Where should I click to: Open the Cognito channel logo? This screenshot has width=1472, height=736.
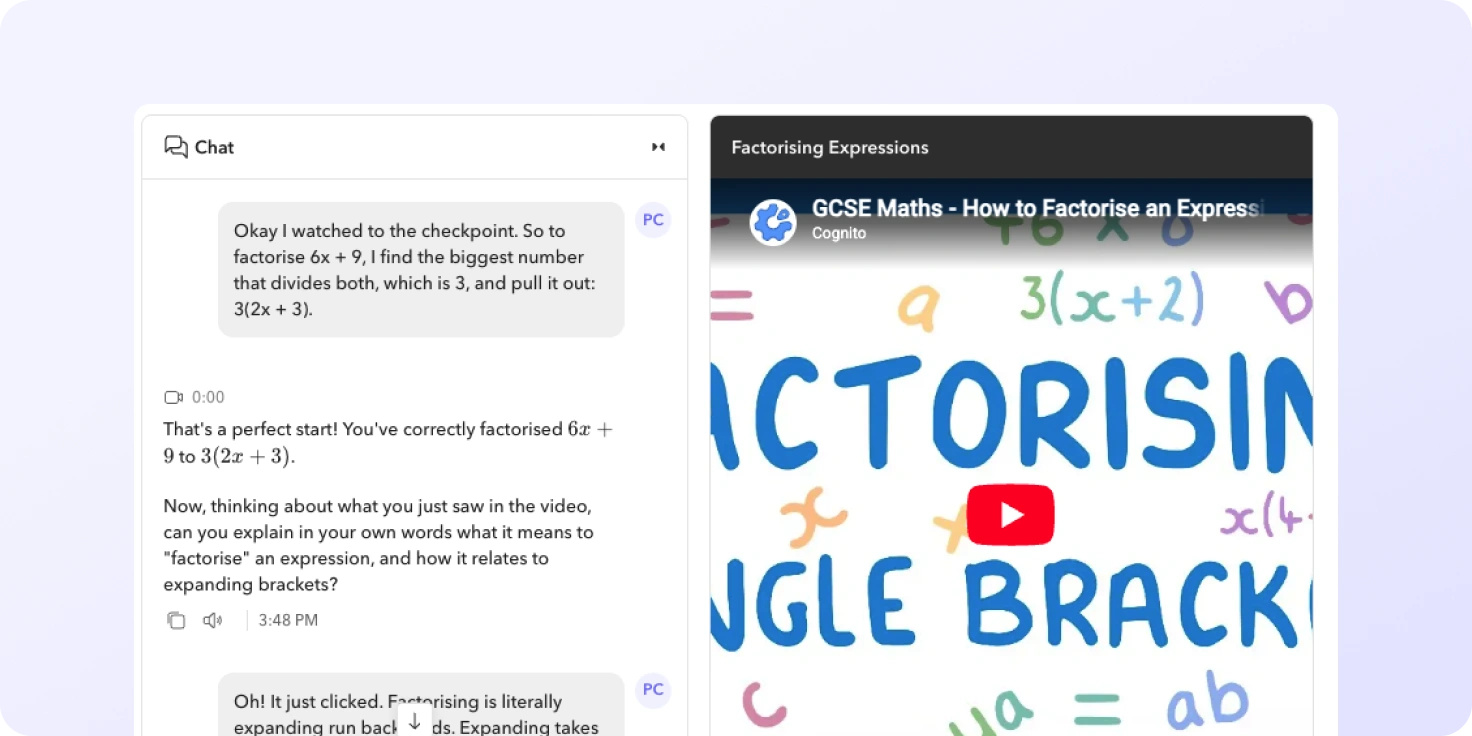pyautogui.click(x=773, y=222)
